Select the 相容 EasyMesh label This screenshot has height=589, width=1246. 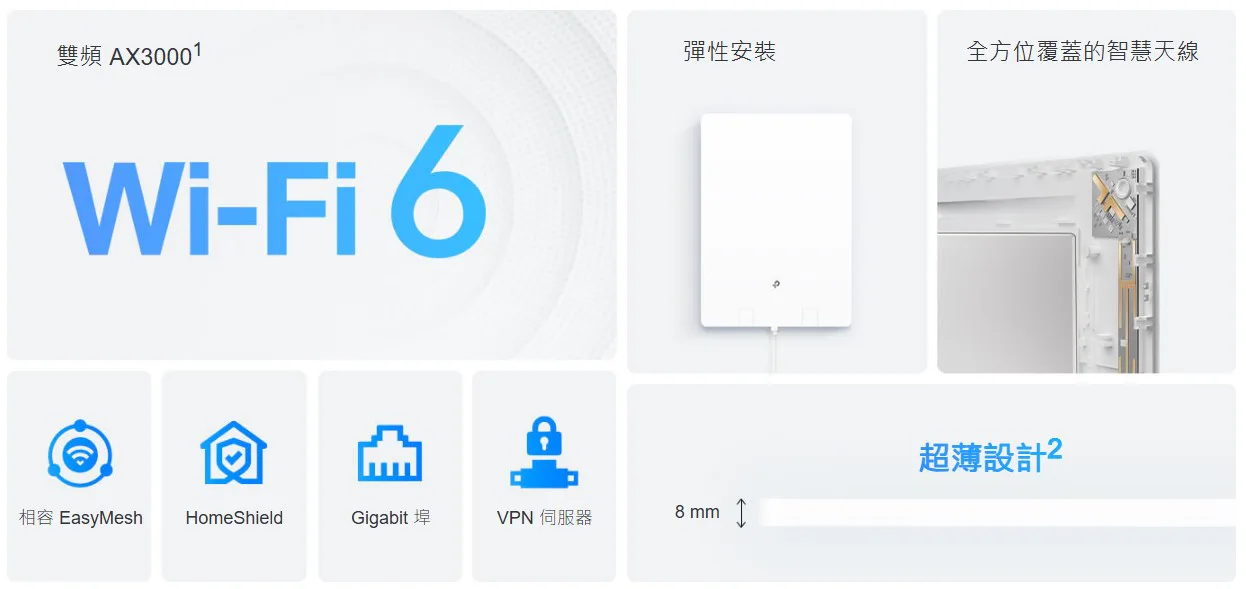point(81,518)
